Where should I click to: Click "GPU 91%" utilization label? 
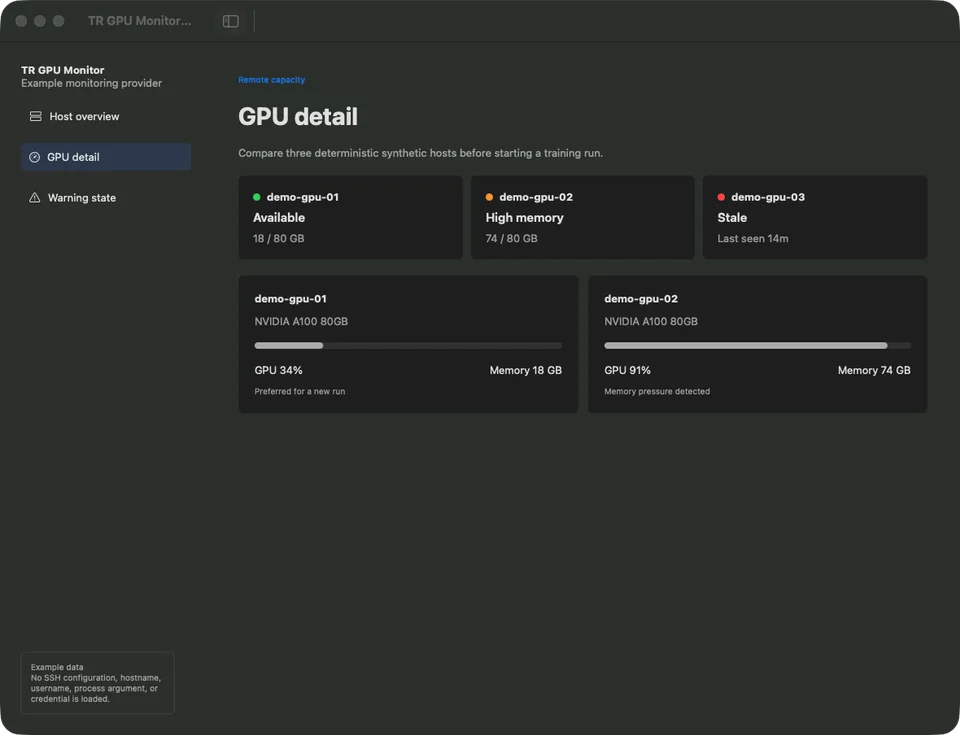click(628, 371)
